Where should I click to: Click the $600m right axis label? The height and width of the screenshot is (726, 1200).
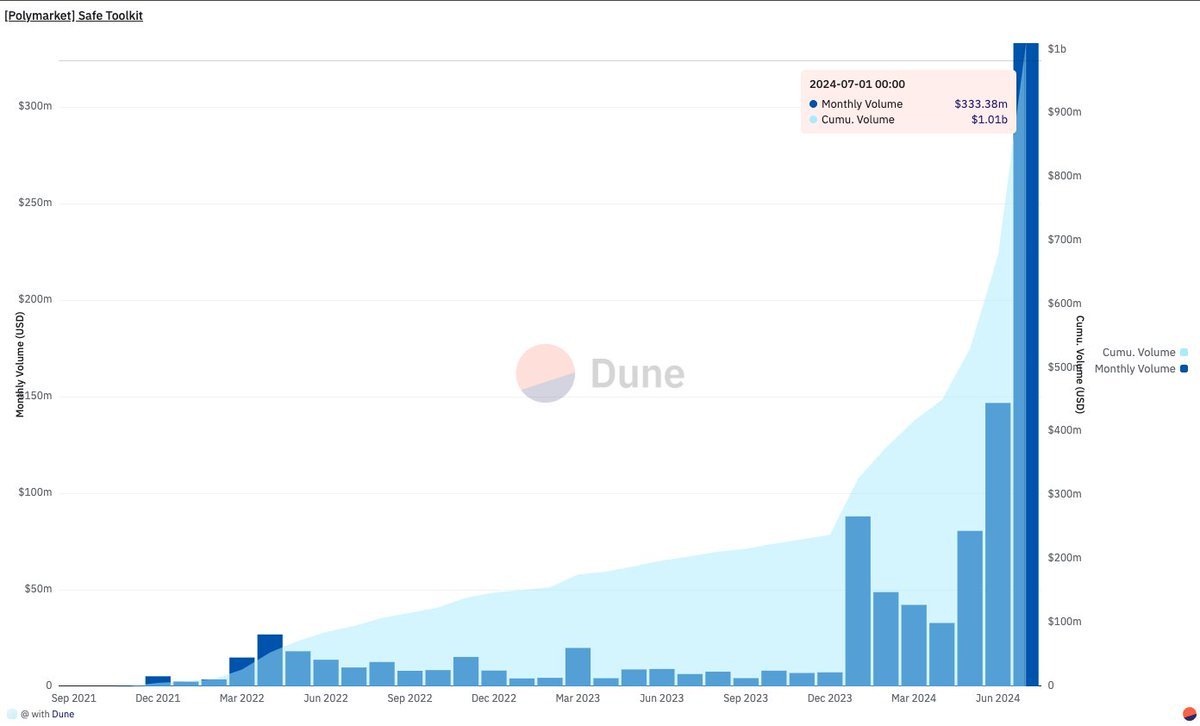(1064, 304)
